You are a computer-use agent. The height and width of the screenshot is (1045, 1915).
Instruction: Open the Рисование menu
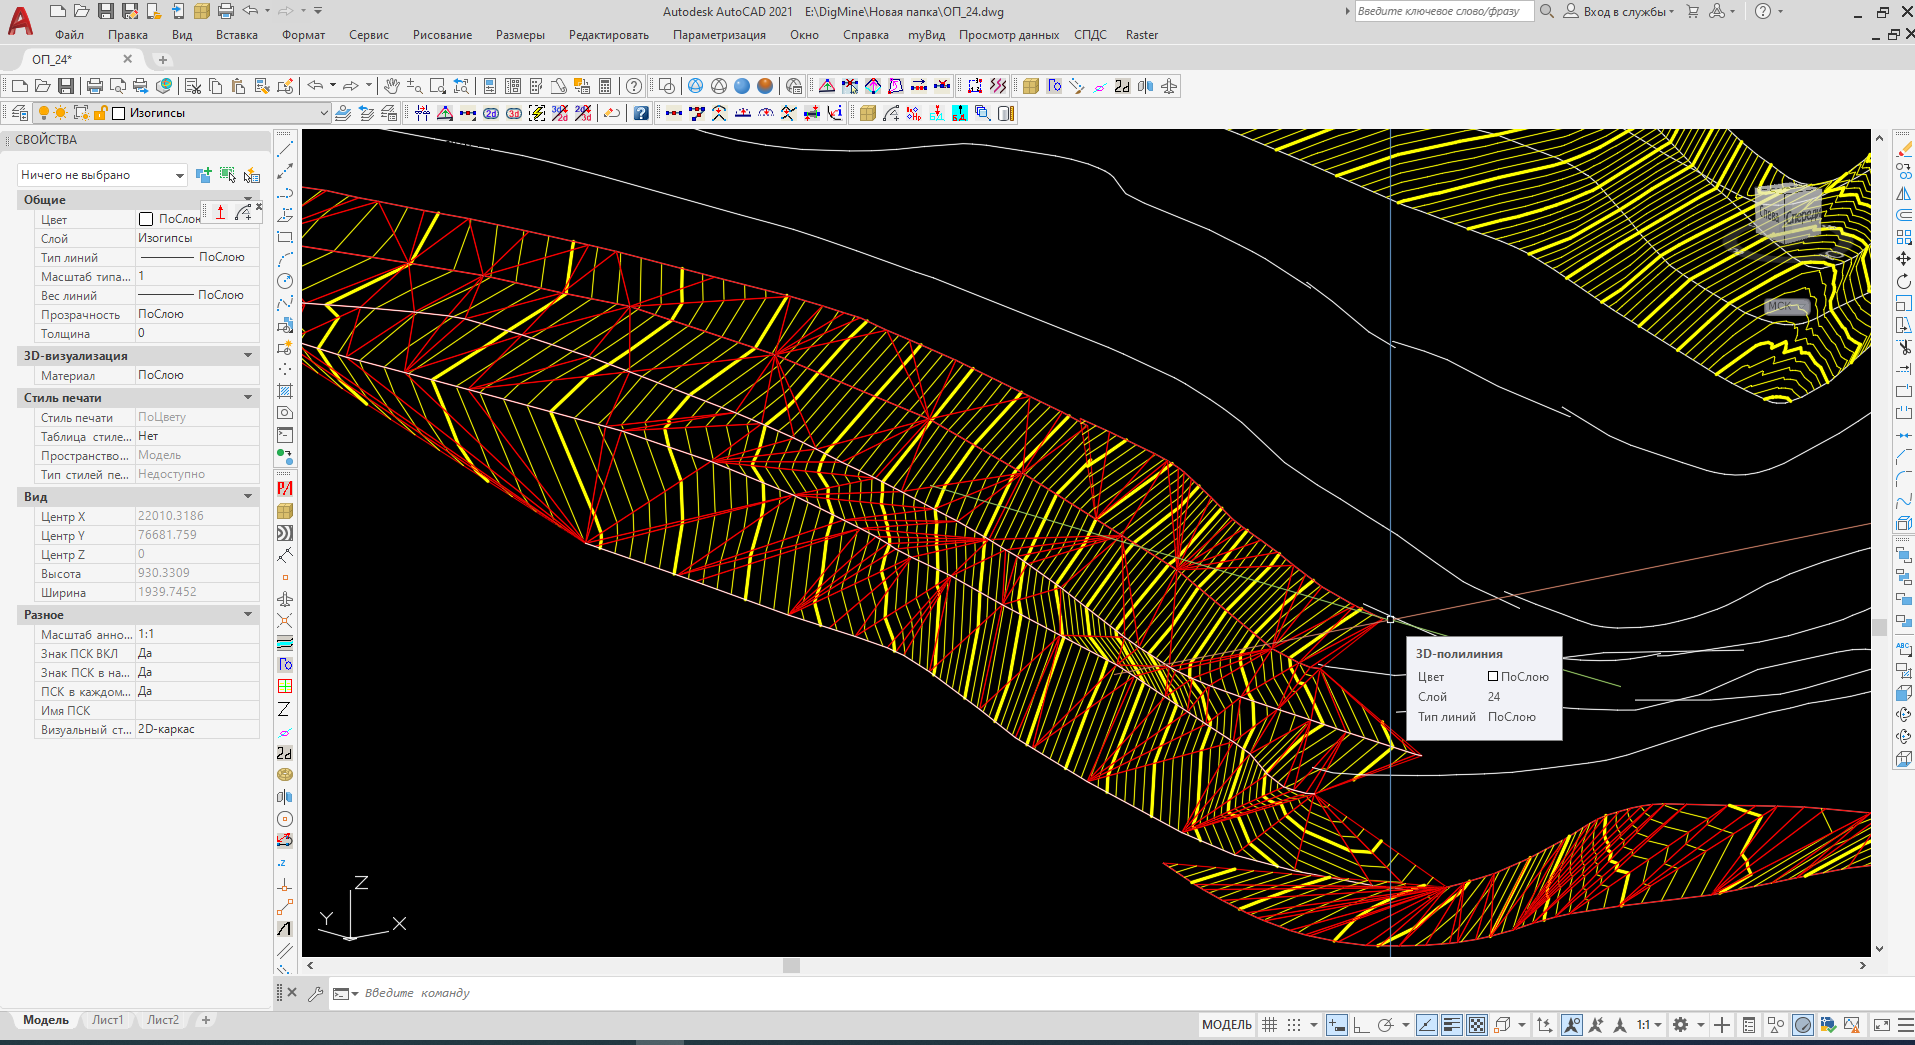click(442, 35)
